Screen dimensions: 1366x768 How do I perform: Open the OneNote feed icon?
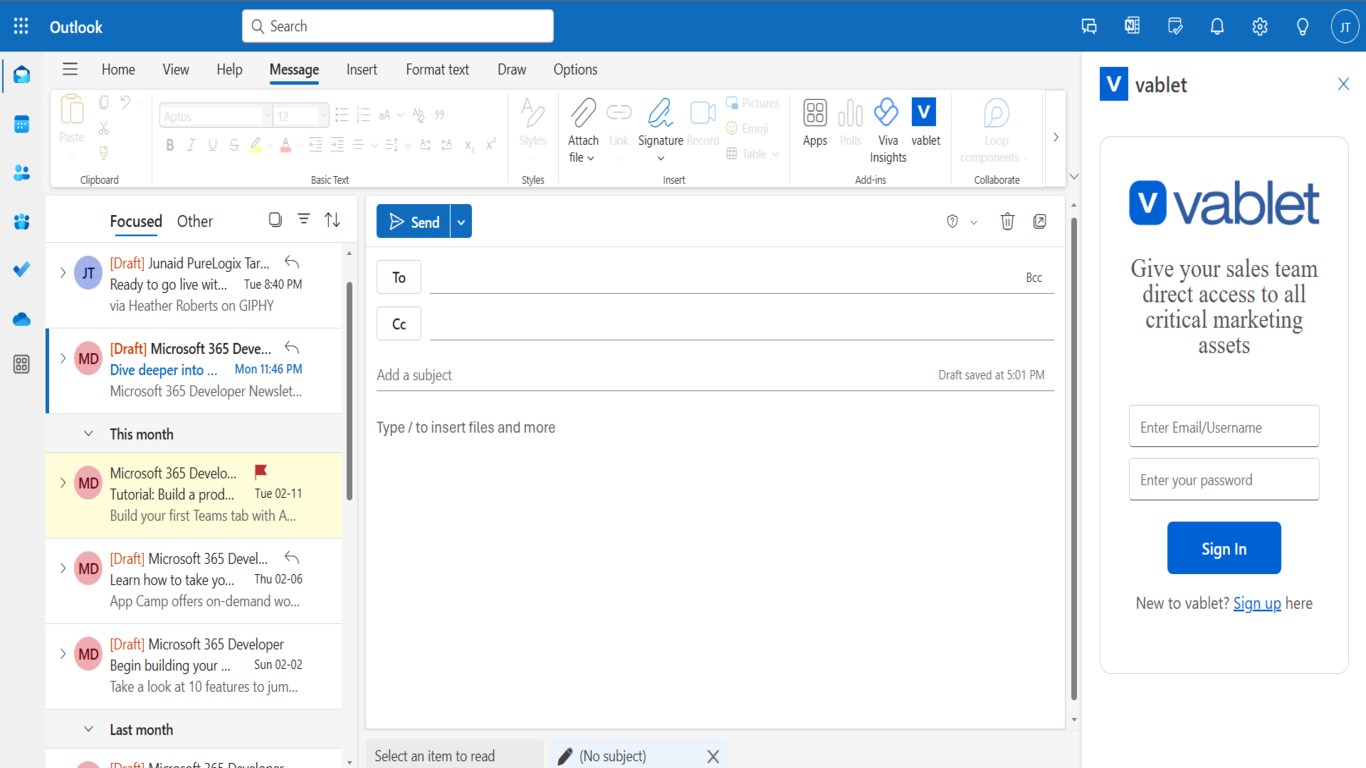click(1132, 27)
